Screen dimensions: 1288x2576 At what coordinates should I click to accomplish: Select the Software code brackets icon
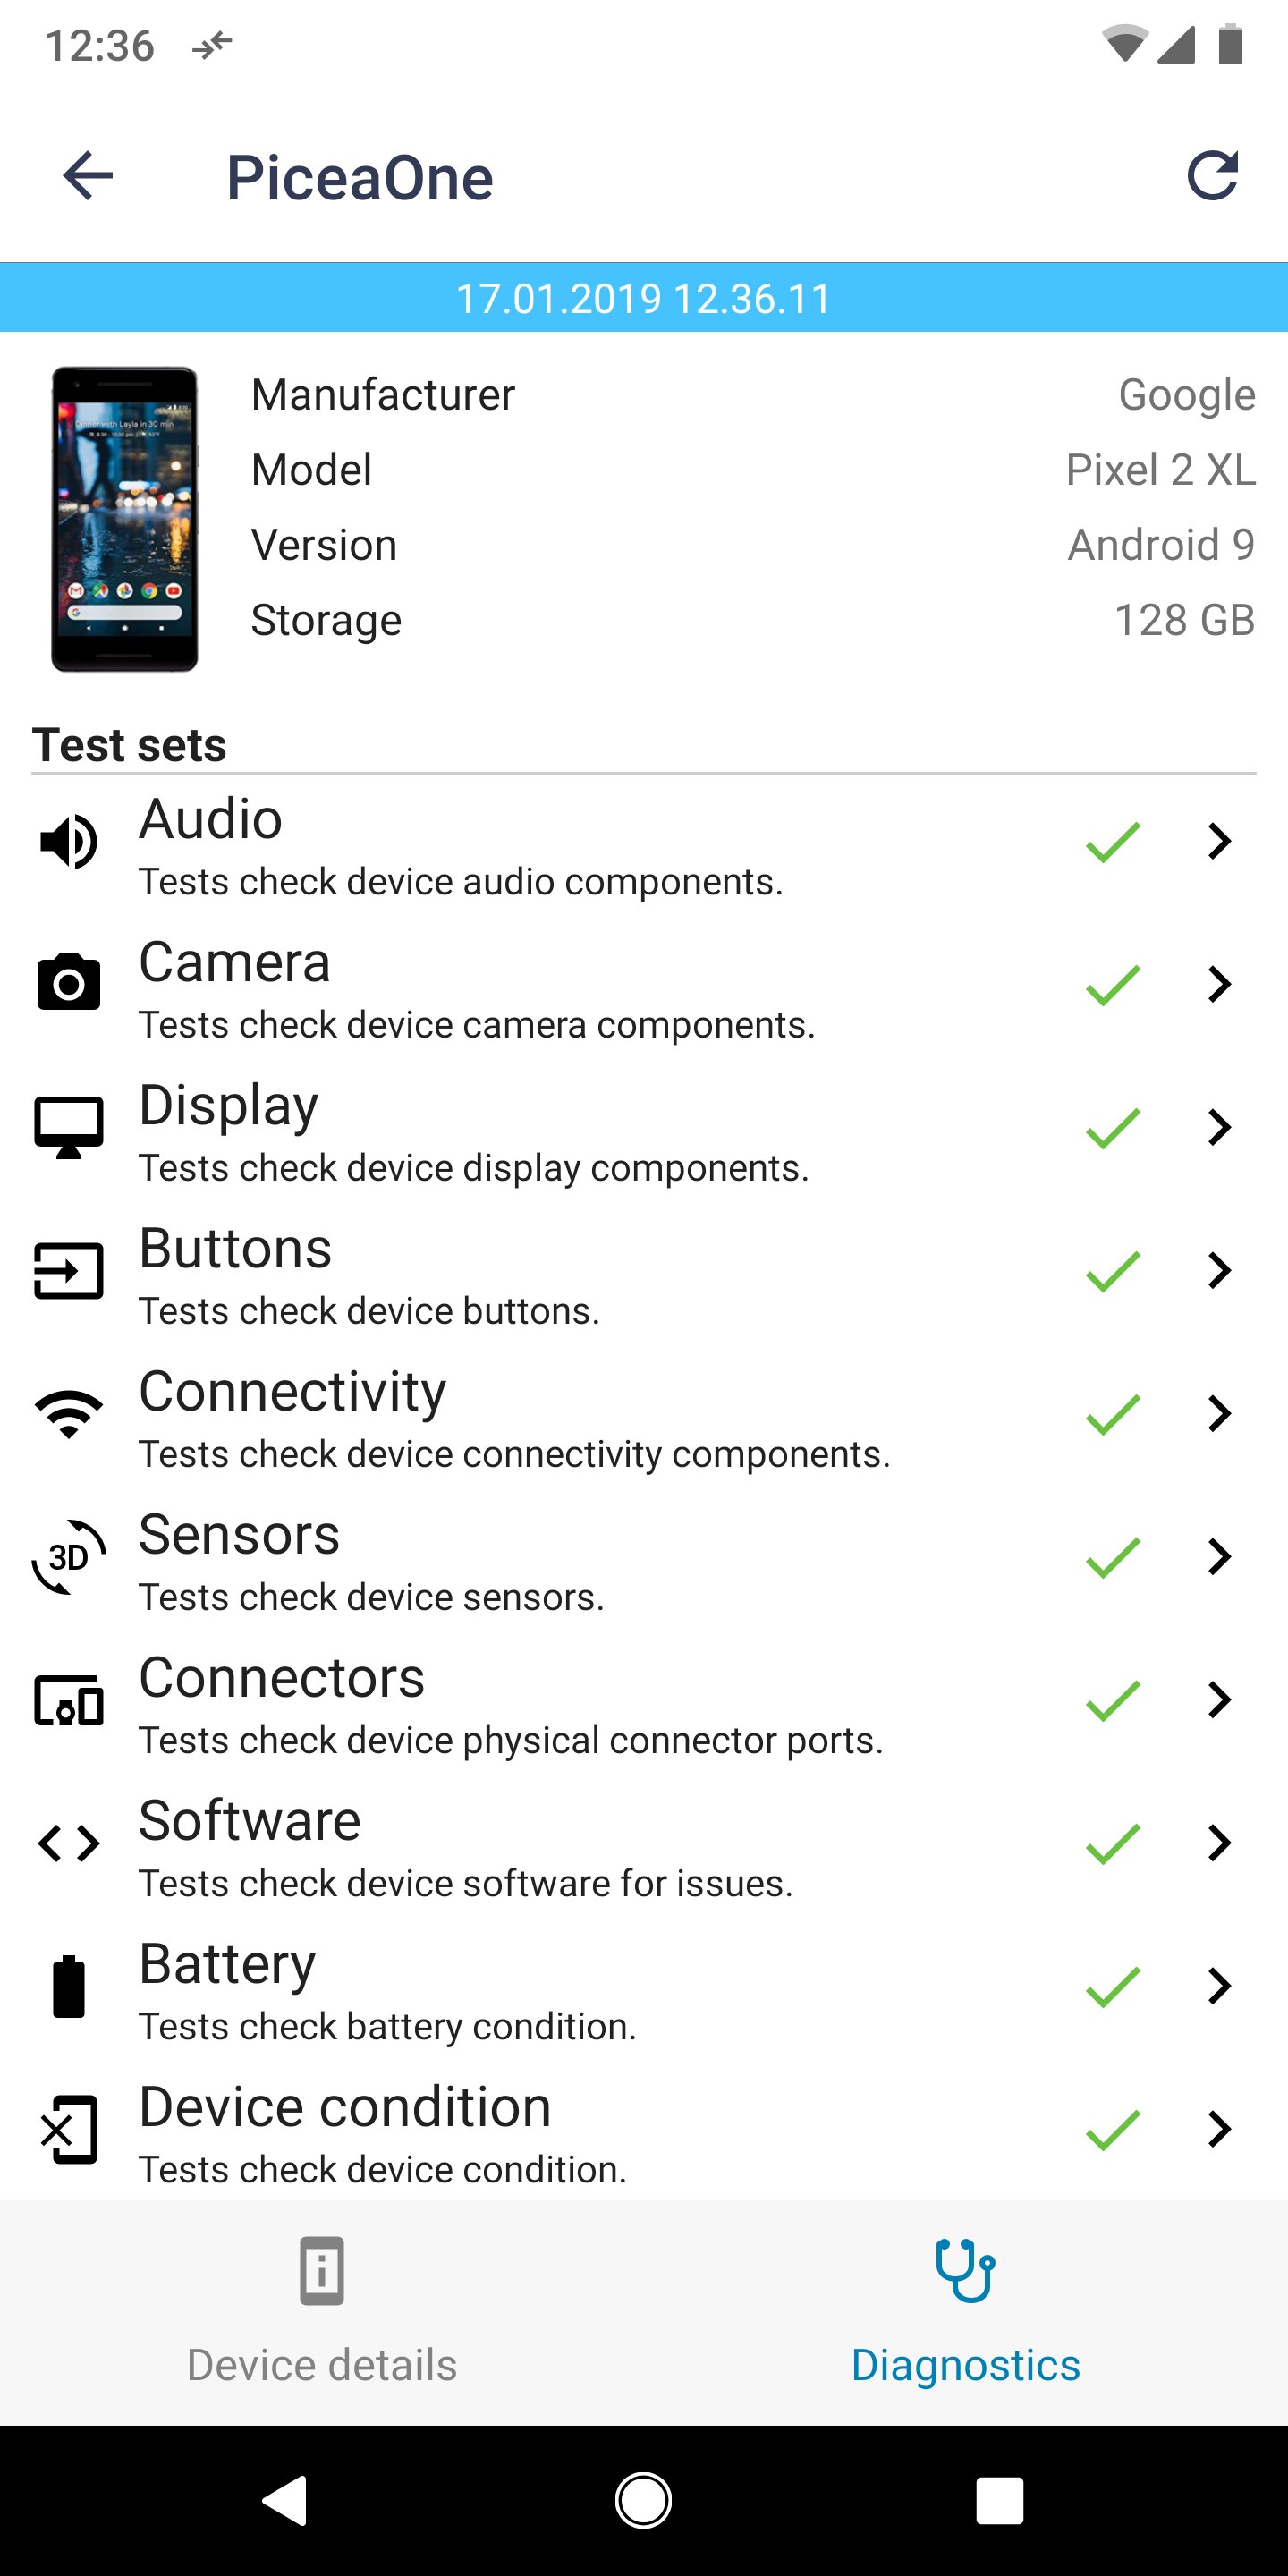[68, 1843]
